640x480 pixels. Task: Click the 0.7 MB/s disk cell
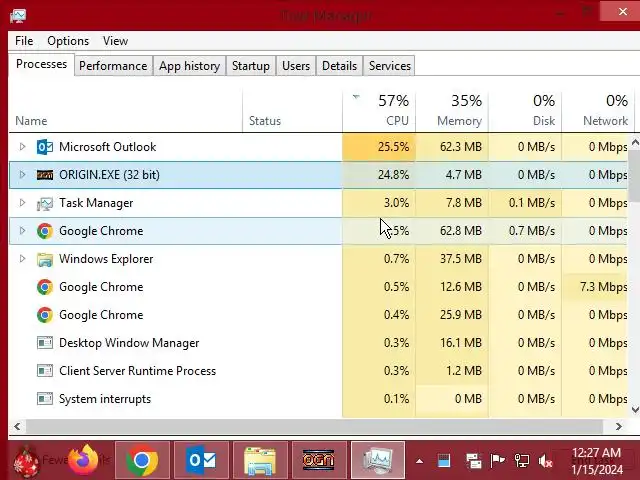pyautogui.click(x=525, y=231)
